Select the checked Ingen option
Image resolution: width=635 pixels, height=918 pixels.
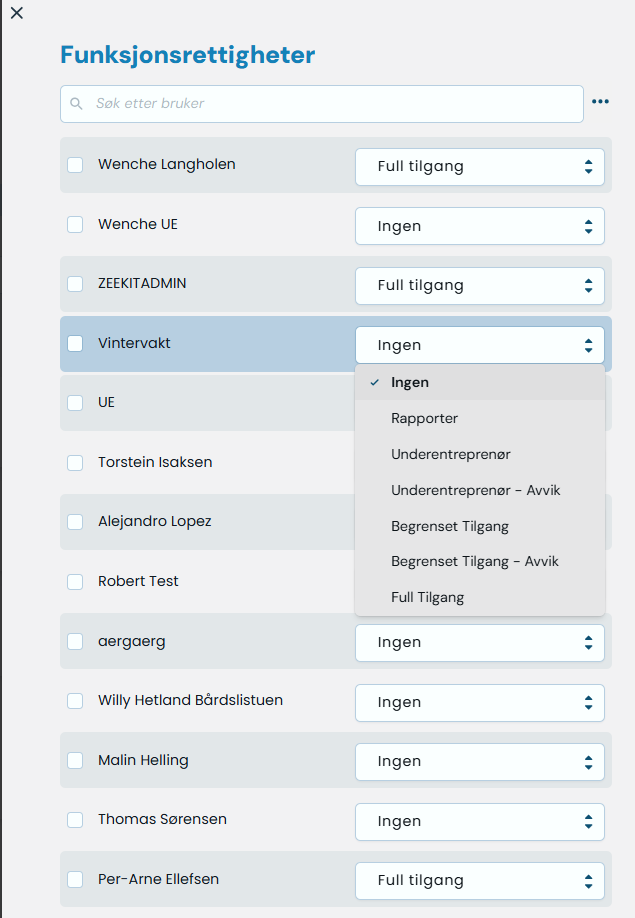410,382
